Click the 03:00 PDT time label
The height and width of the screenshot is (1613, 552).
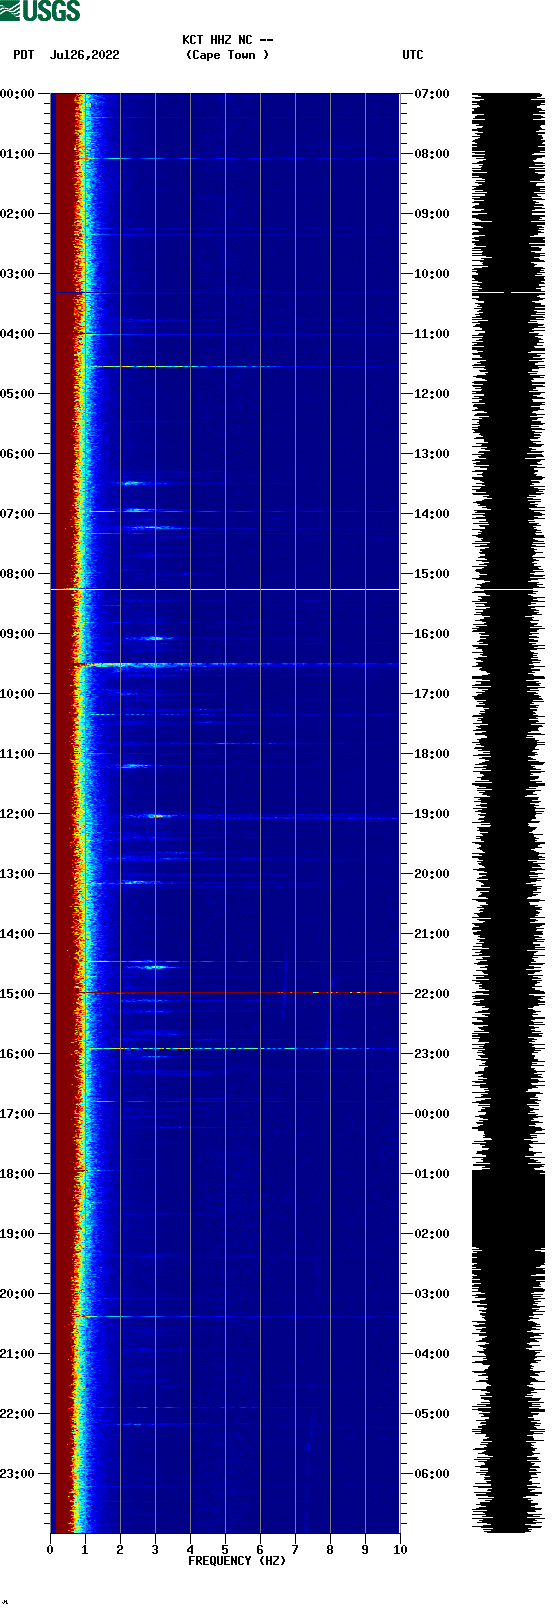(18, 274)
